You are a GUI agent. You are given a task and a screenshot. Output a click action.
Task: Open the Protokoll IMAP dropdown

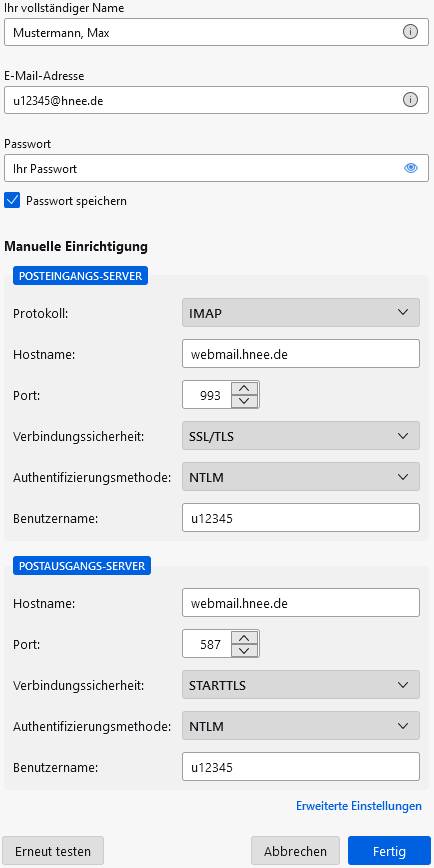pyautogui.click(x=301, y=313)
